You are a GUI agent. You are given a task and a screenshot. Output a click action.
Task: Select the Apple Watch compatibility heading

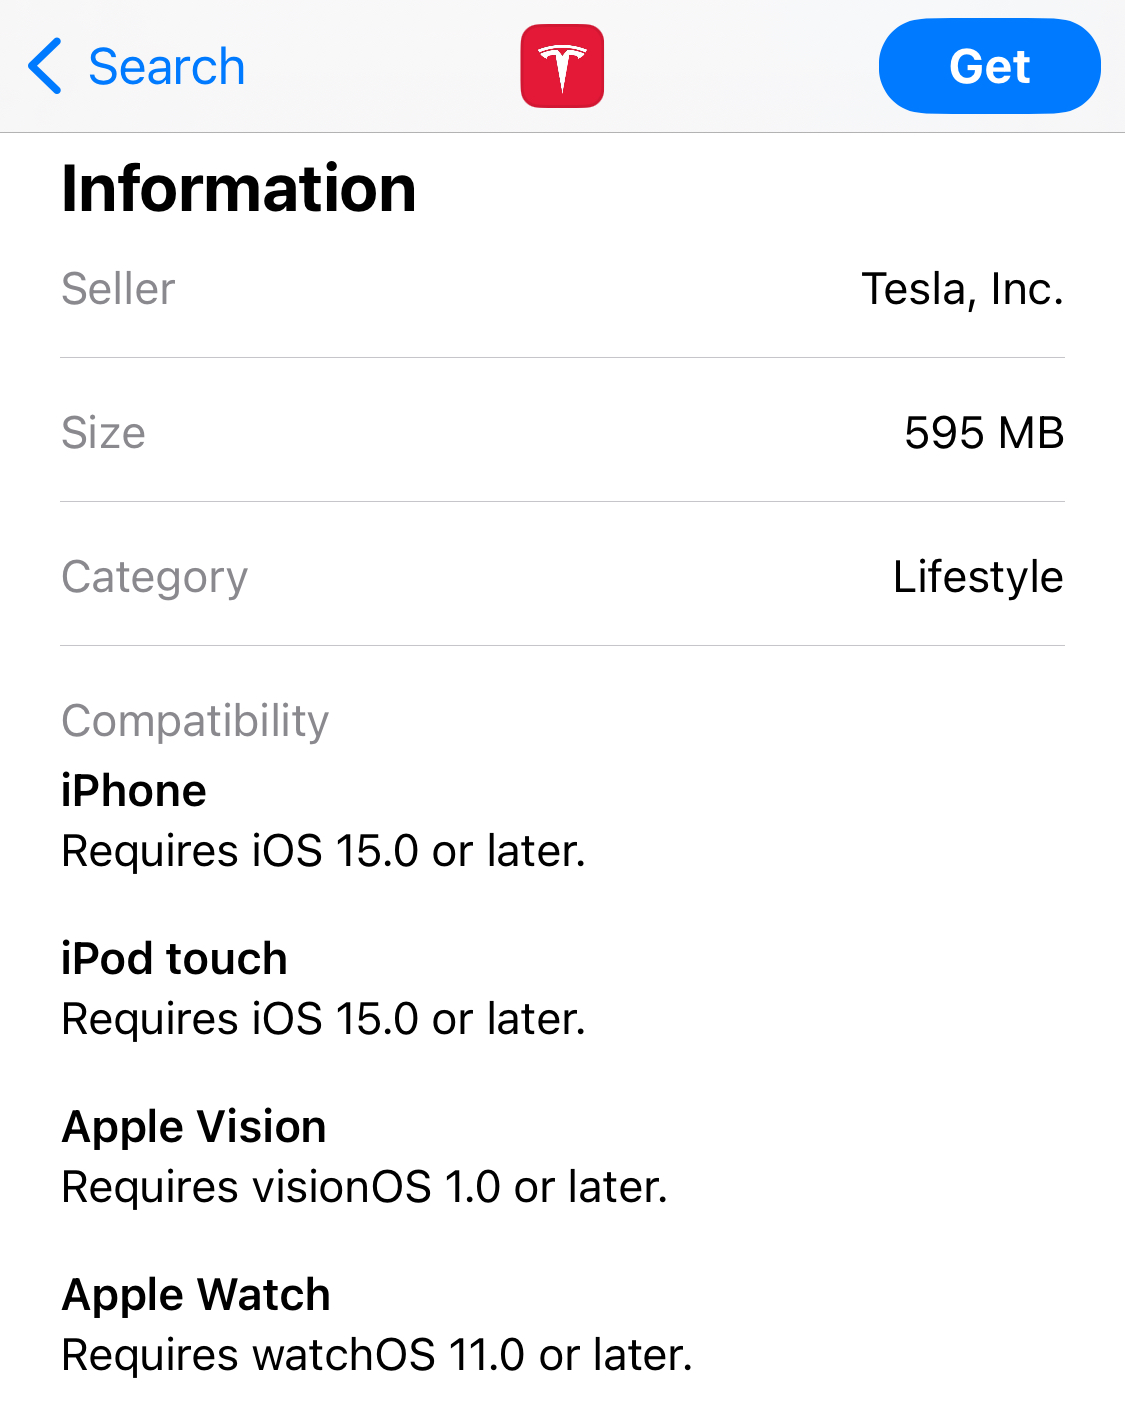tap(196, 1295)
